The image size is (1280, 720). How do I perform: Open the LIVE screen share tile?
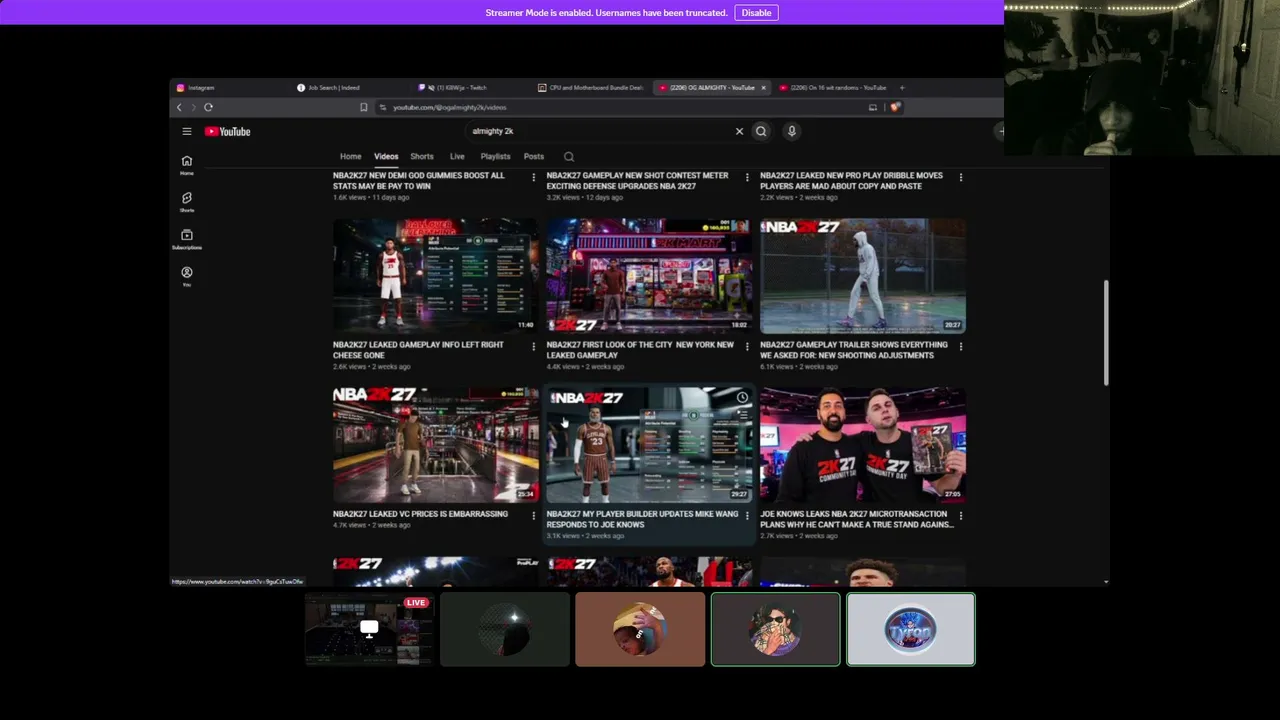tap(369, 629)
